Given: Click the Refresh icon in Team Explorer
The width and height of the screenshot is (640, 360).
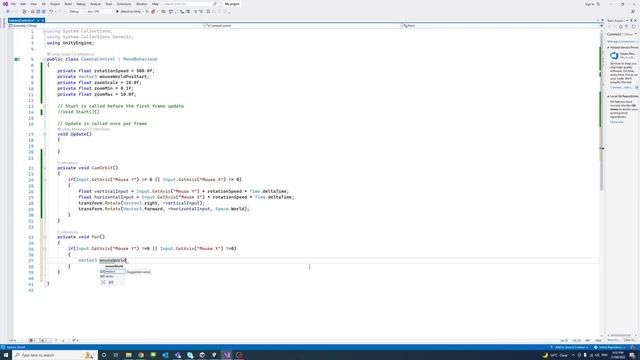Looking at the screenshot, I should coord(633,27).
